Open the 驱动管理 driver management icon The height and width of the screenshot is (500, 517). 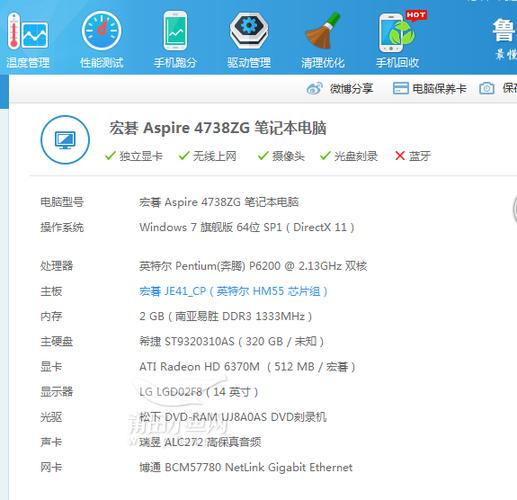click(x=249, y=31)
